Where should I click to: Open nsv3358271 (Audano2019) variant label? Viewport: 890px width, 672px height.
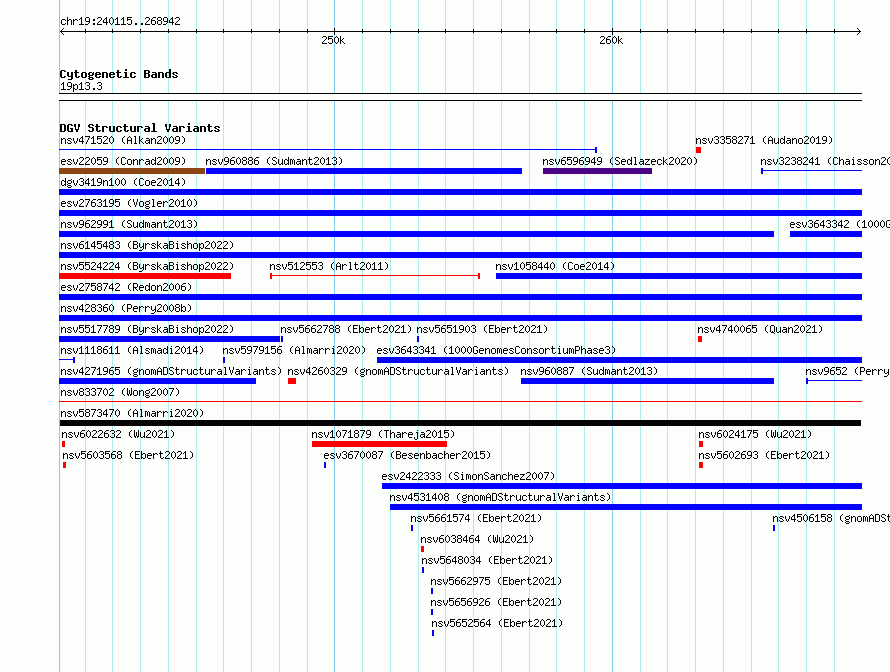[764, 140]
